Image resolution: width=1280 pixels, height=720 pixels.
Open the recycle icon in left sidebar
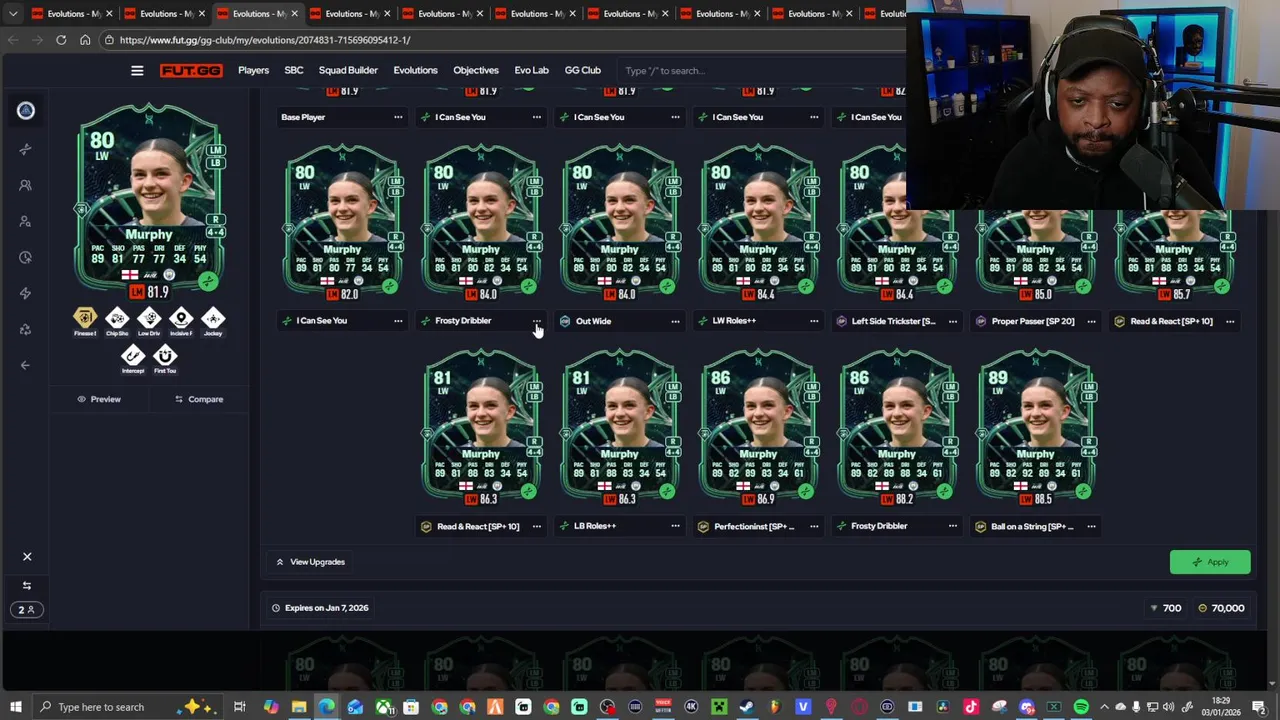coord(26,329)
